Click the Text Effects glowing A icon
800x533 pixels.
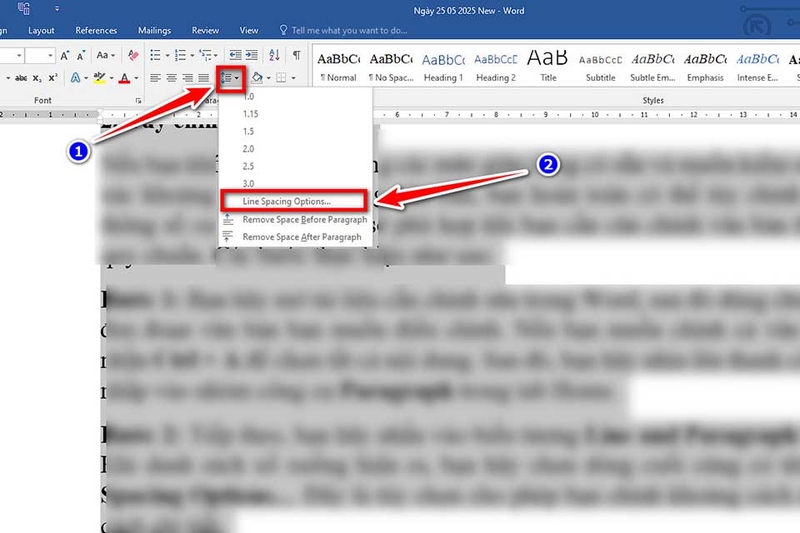pos(76,78)
